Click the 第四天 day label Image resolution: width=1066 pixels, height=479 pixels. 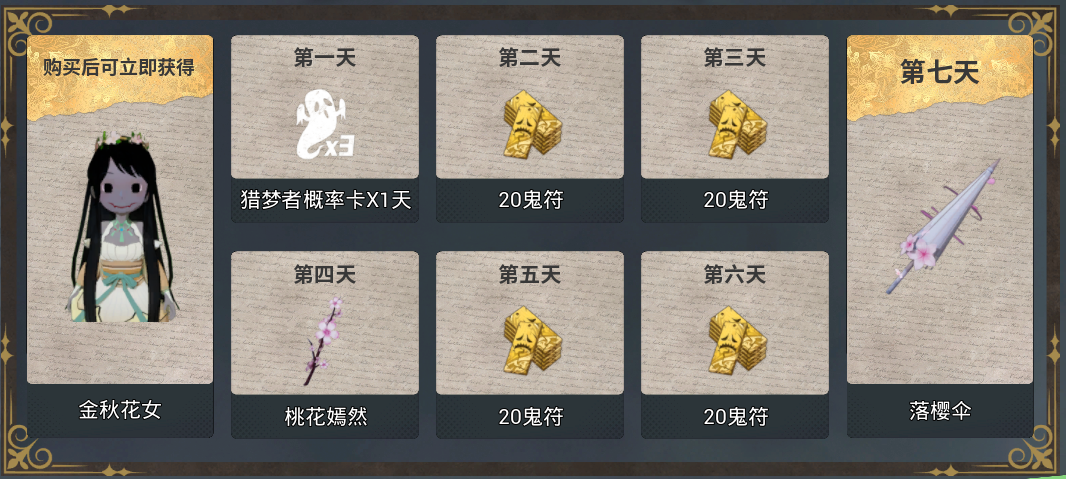325,275
